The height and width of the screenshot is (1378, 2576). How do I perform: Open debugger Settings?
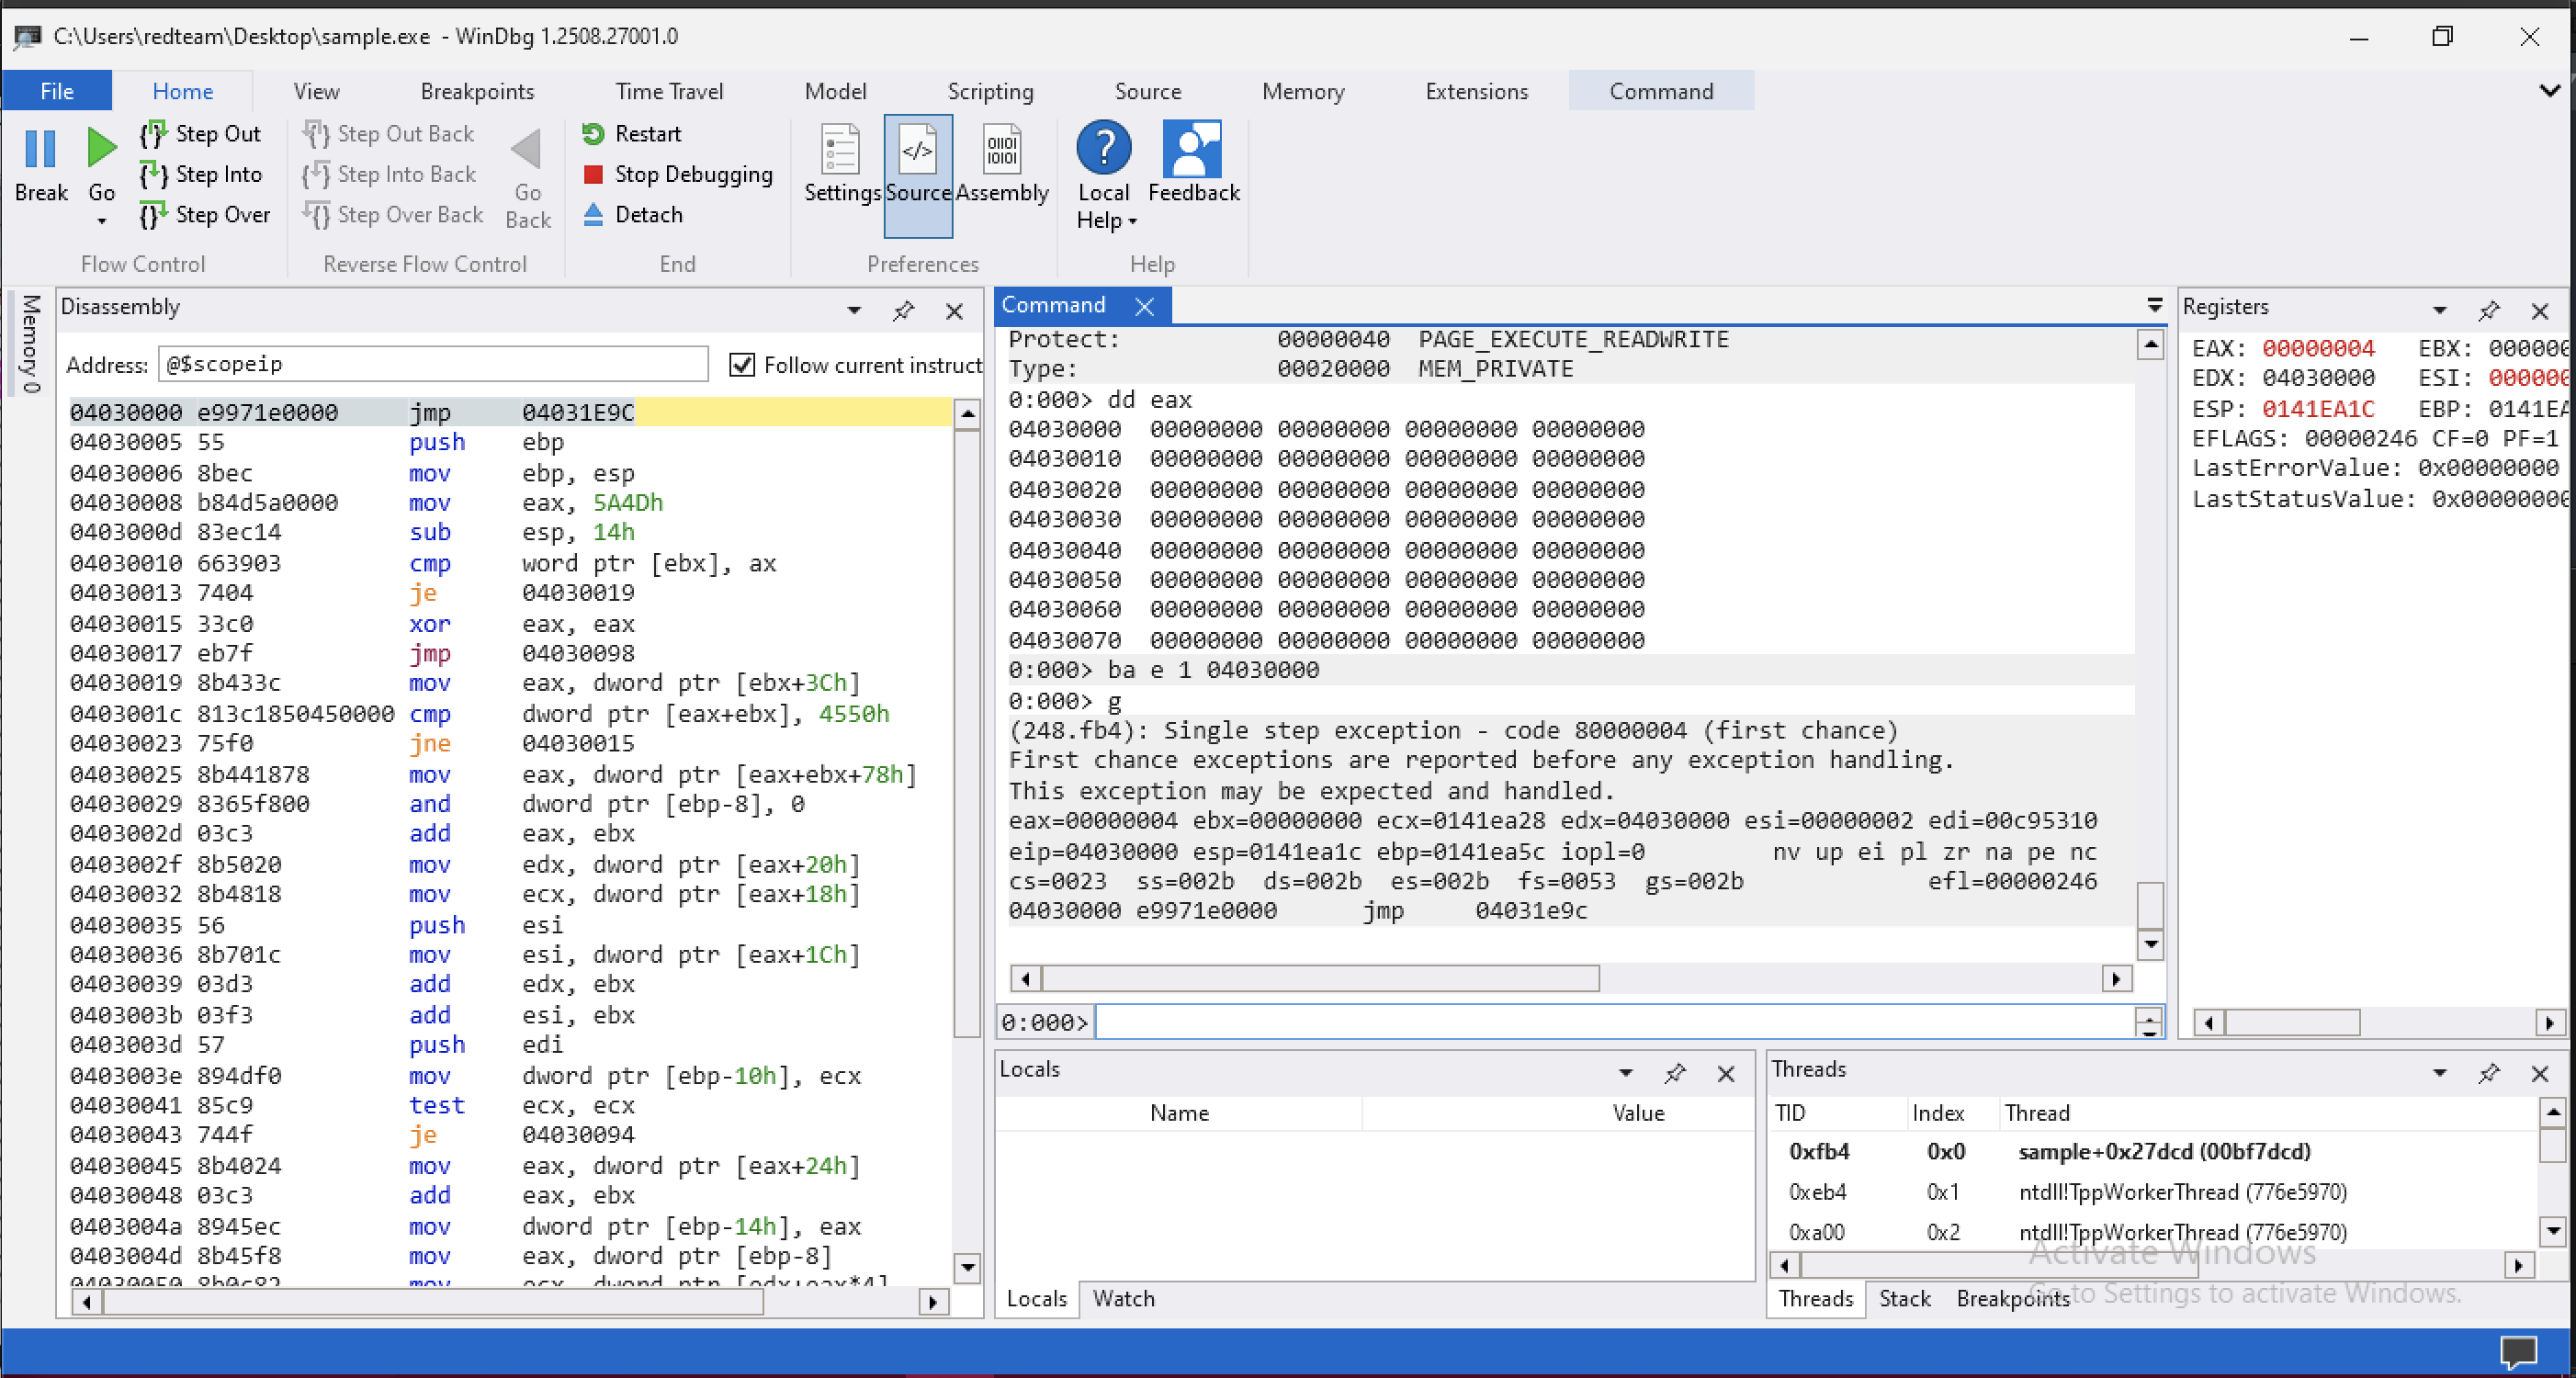coord(841,166)
